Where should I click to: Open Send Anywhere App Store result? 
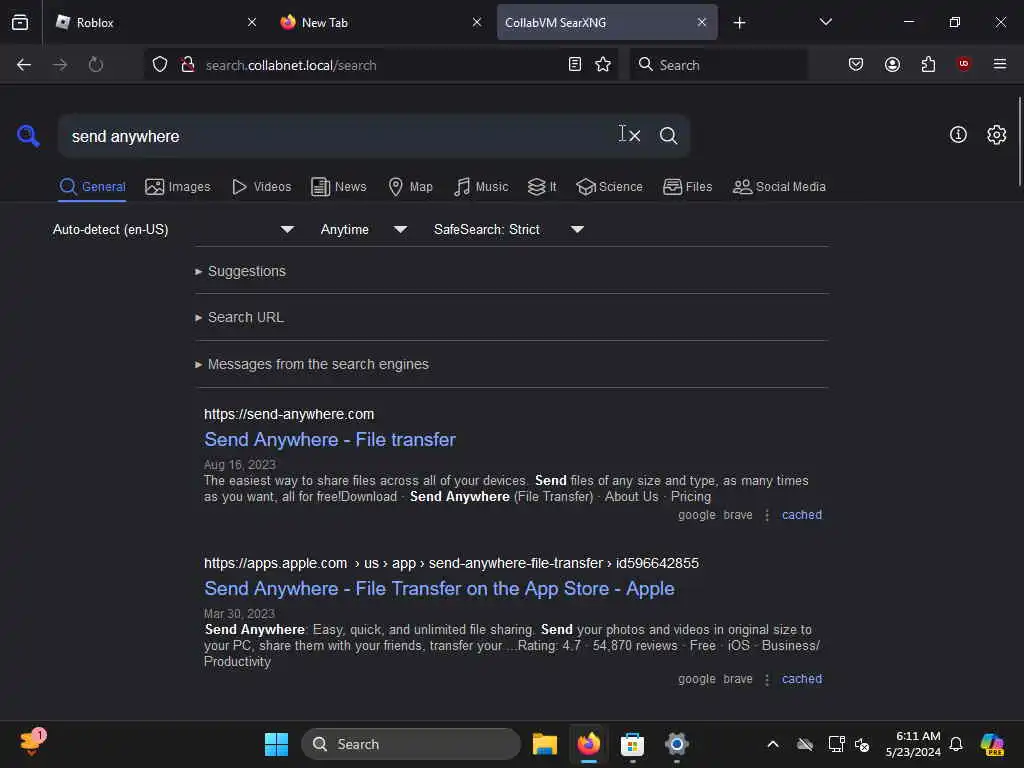[439, 588]
